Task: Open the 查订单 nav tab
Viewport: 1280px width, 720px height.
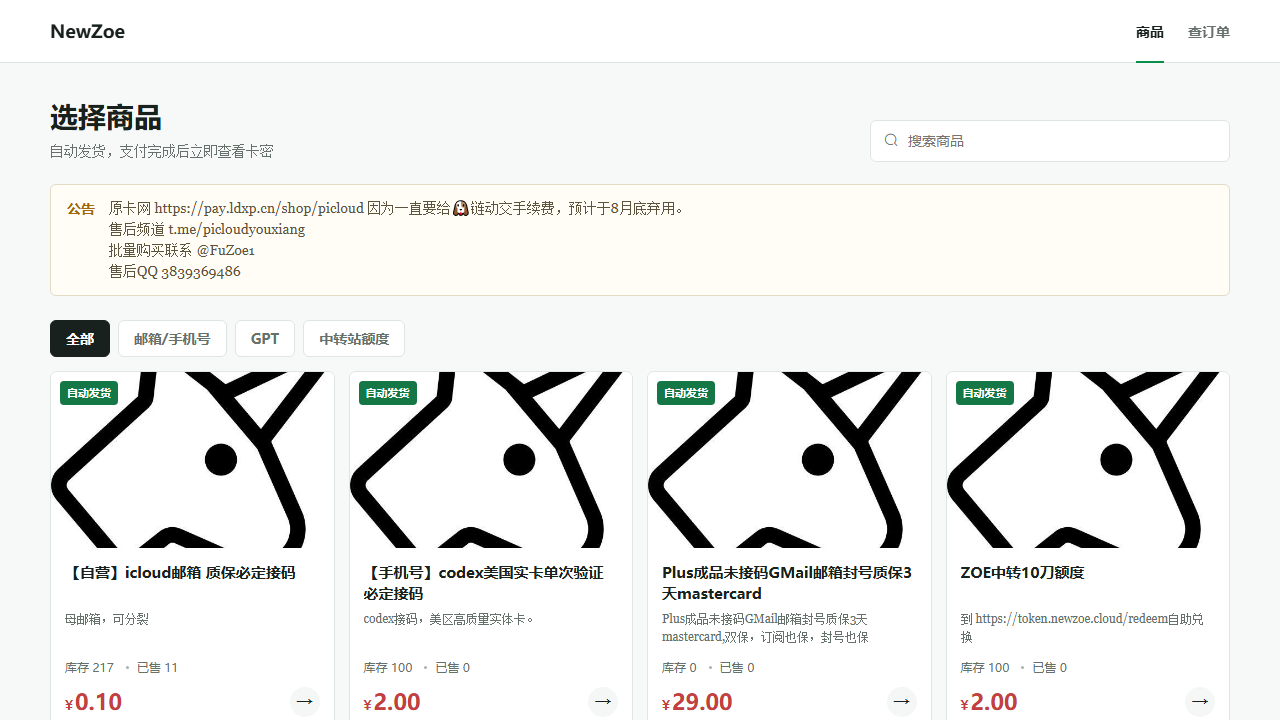Action: point(1209,32)
